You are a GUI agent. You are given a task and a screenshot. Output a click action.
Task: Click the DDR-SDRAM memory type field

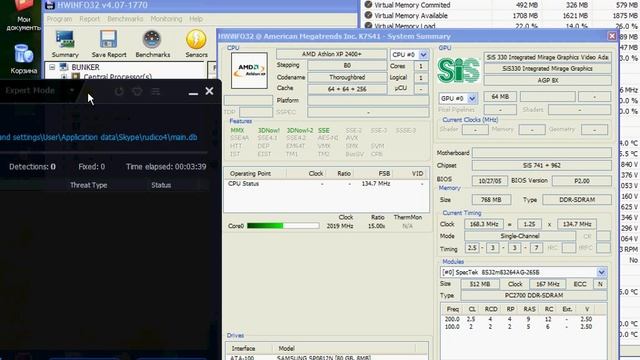coord(577,200)
